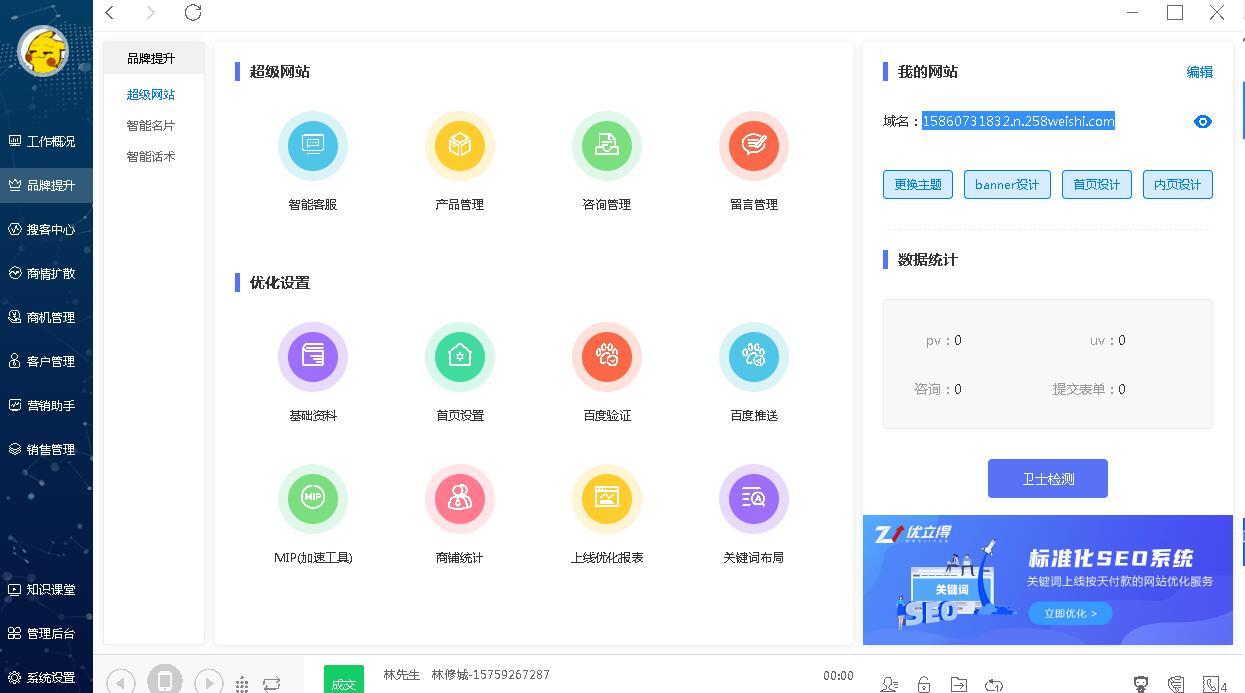Select 搜客中心 in the left sidebar
The height and width of the screenshot is (693, 1245).
[x=46, y=229]
